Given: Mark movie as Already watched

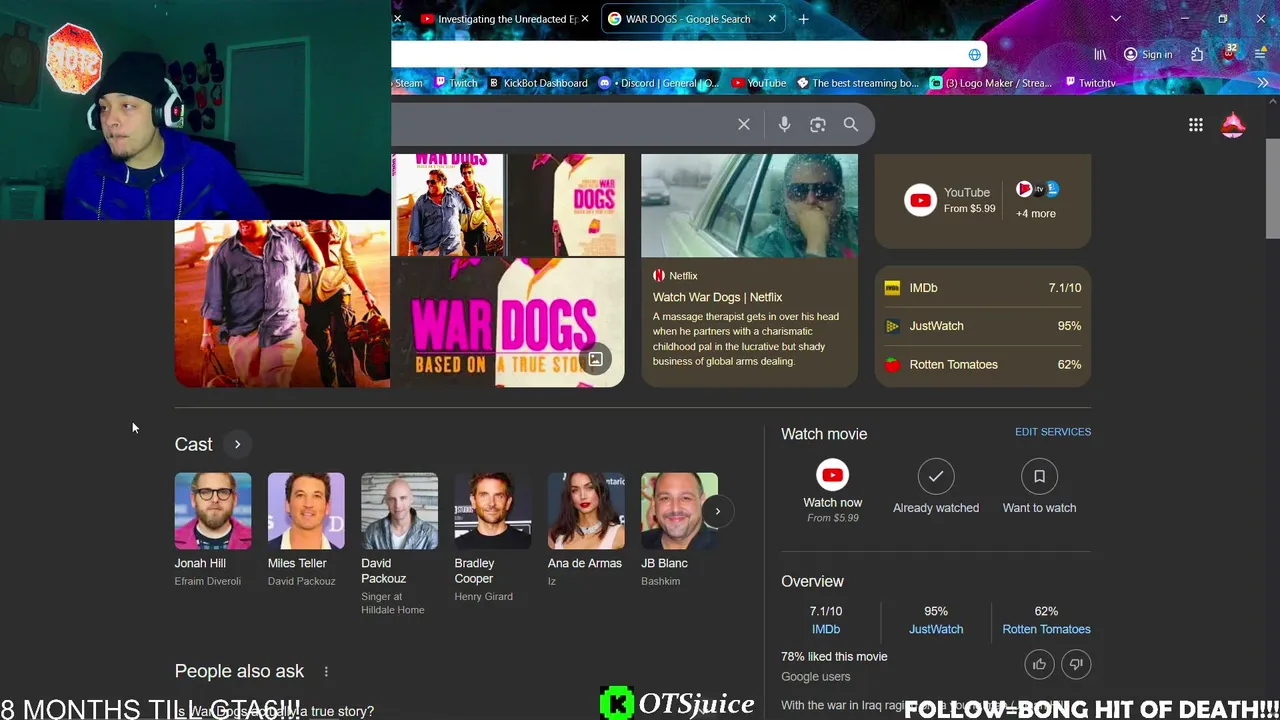Looking at the screenshot, I should pyautogui.click(x=936, y=476).
